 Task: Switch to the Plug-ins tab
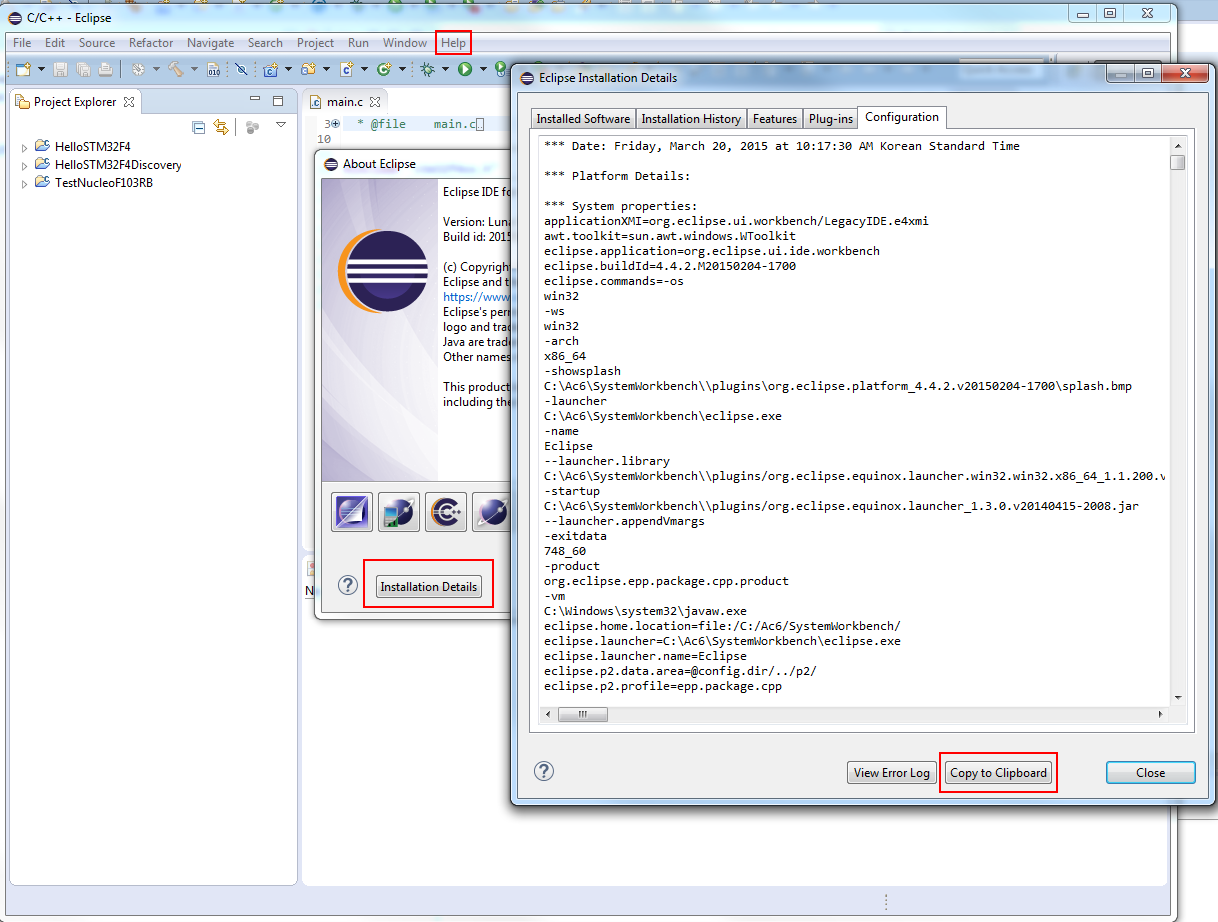pyautogui.click(x=830, y=118)
